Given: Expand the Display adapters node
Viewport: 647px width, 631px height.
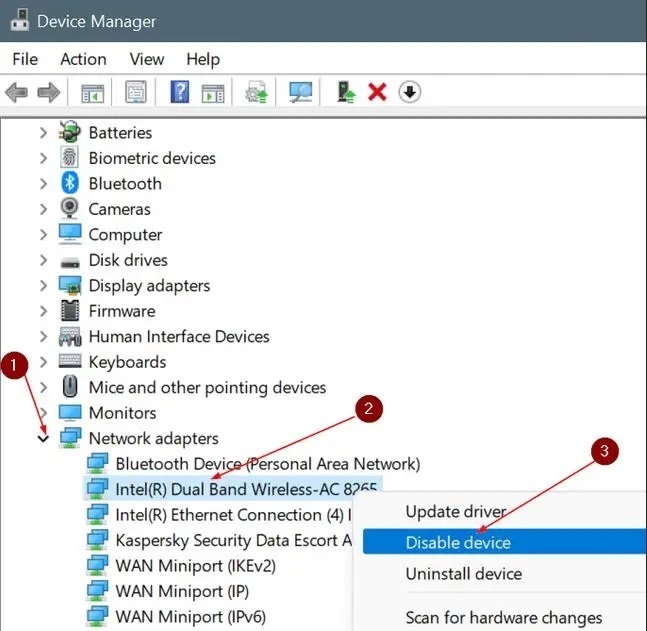Looking at the screenshot, I should tap(43, 286).
